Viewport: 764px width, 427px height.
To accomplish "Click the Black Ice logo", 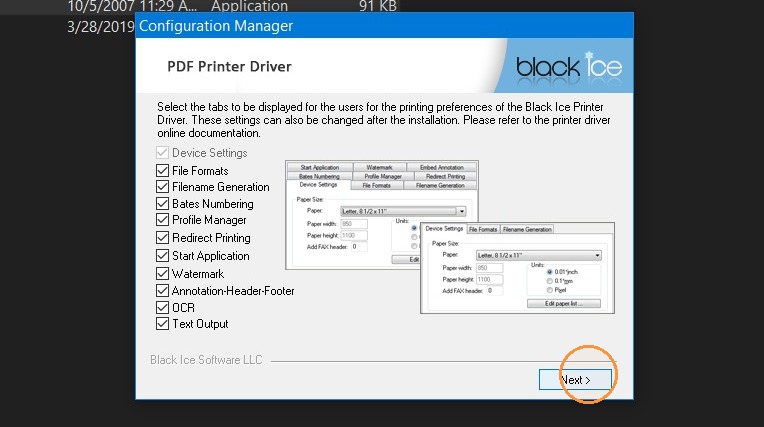I will tap(568, 66).
